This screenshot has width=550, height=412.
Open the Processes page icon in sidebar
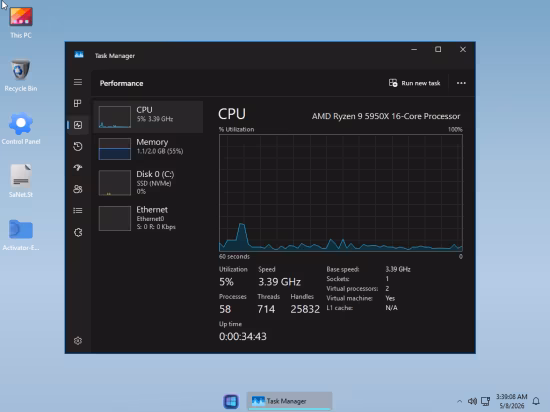(x=78, y=103)
